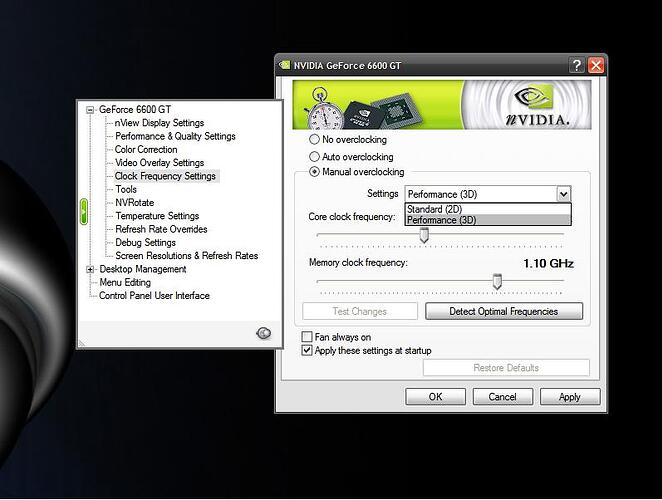
Task: Select Color Correction in the tree
Action: 146,149
